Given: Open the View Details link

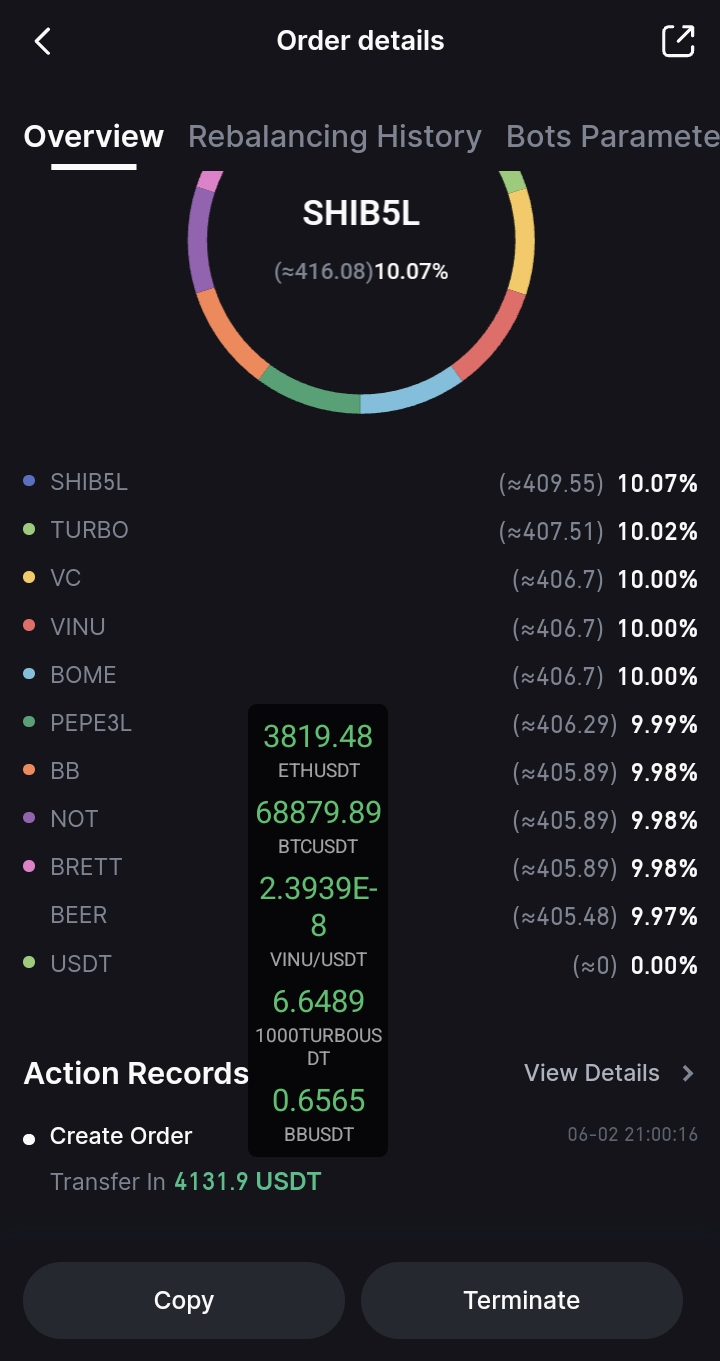Looking at the screenshot, I should [x=592, y=1073].
